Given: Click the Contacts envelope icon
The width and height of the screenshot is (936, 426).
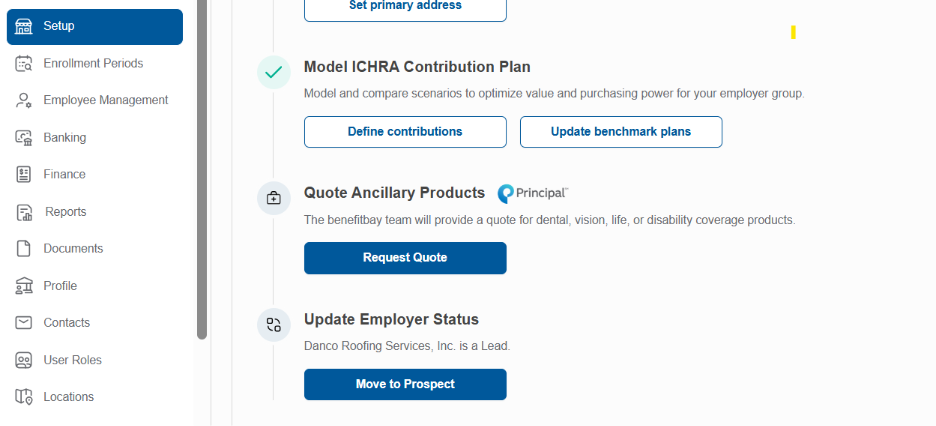Looking at the screenshot, I should point(23,323).
